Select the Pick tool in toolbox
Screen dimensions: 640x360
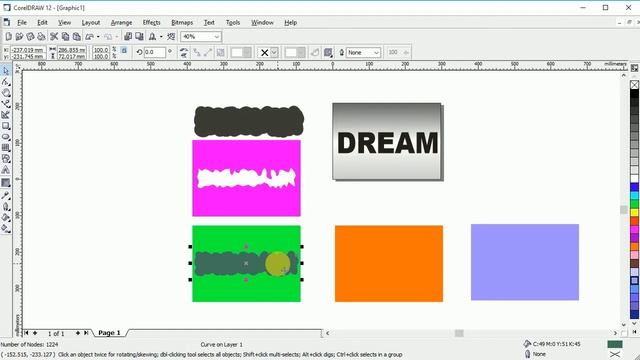[x=6, y=71]
